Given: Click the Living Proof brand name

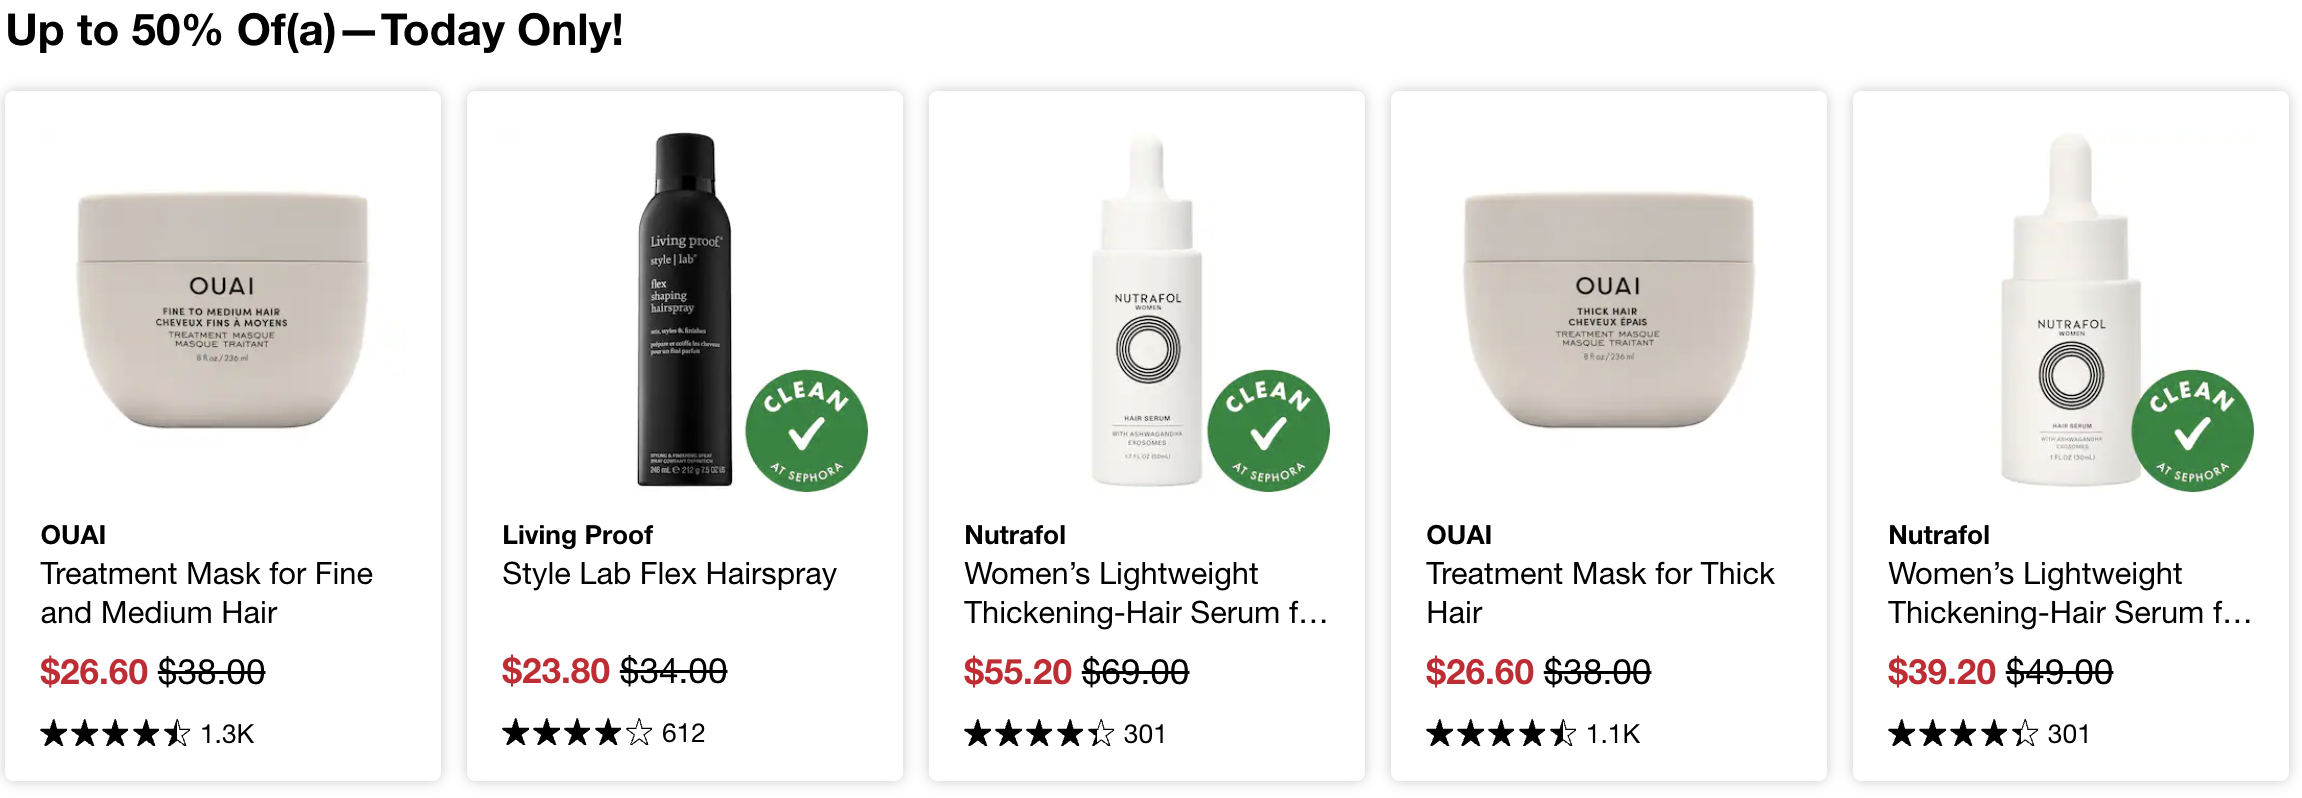Looking at the screenshot, I should (x=577, y=535).
